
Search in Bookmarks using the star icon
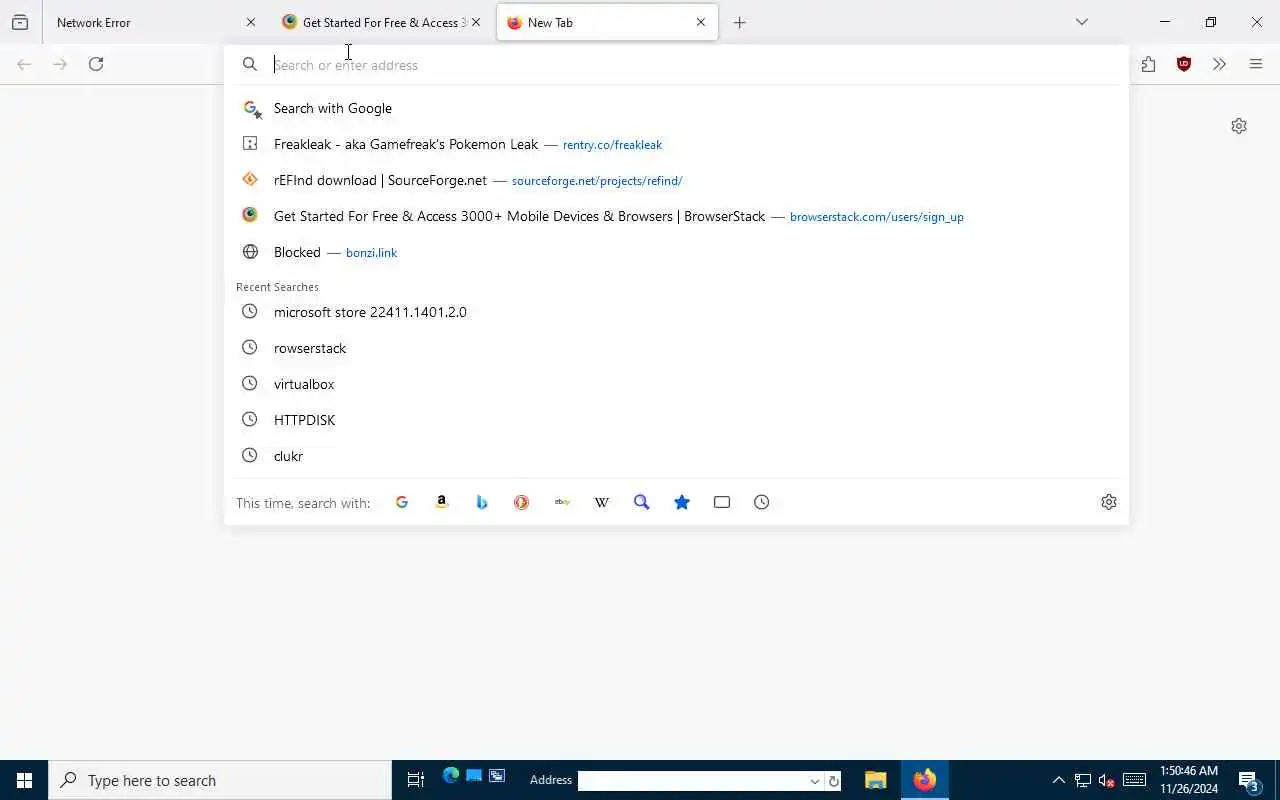(682, 502)
